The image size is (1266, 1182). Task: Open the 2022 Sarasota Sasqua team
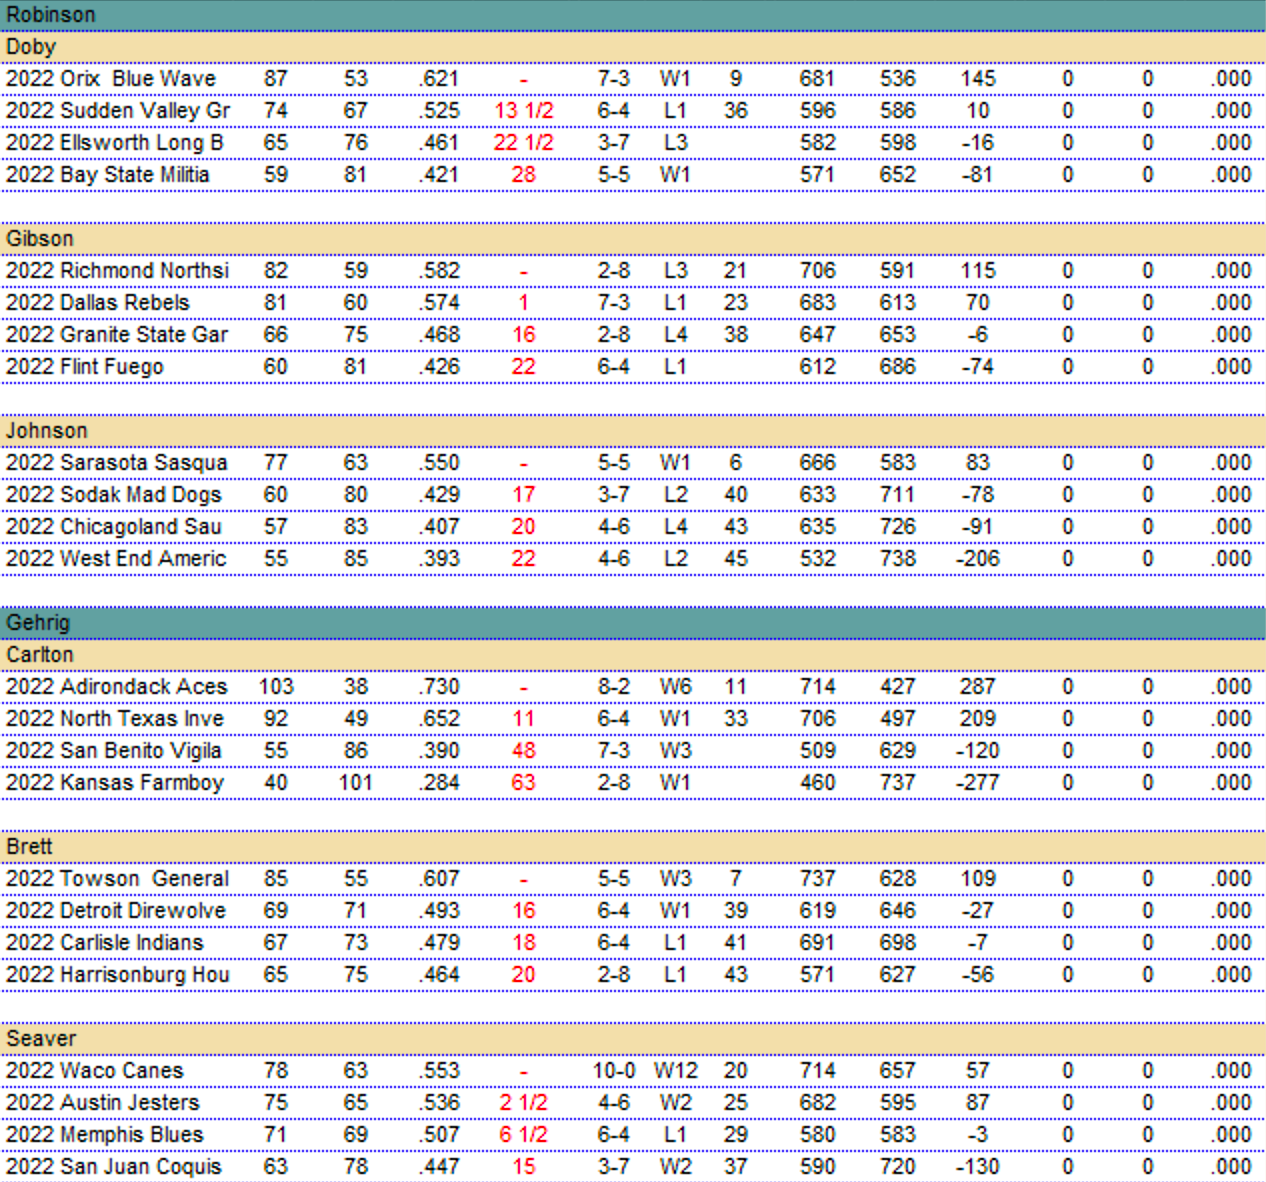(x=117, y=463)
